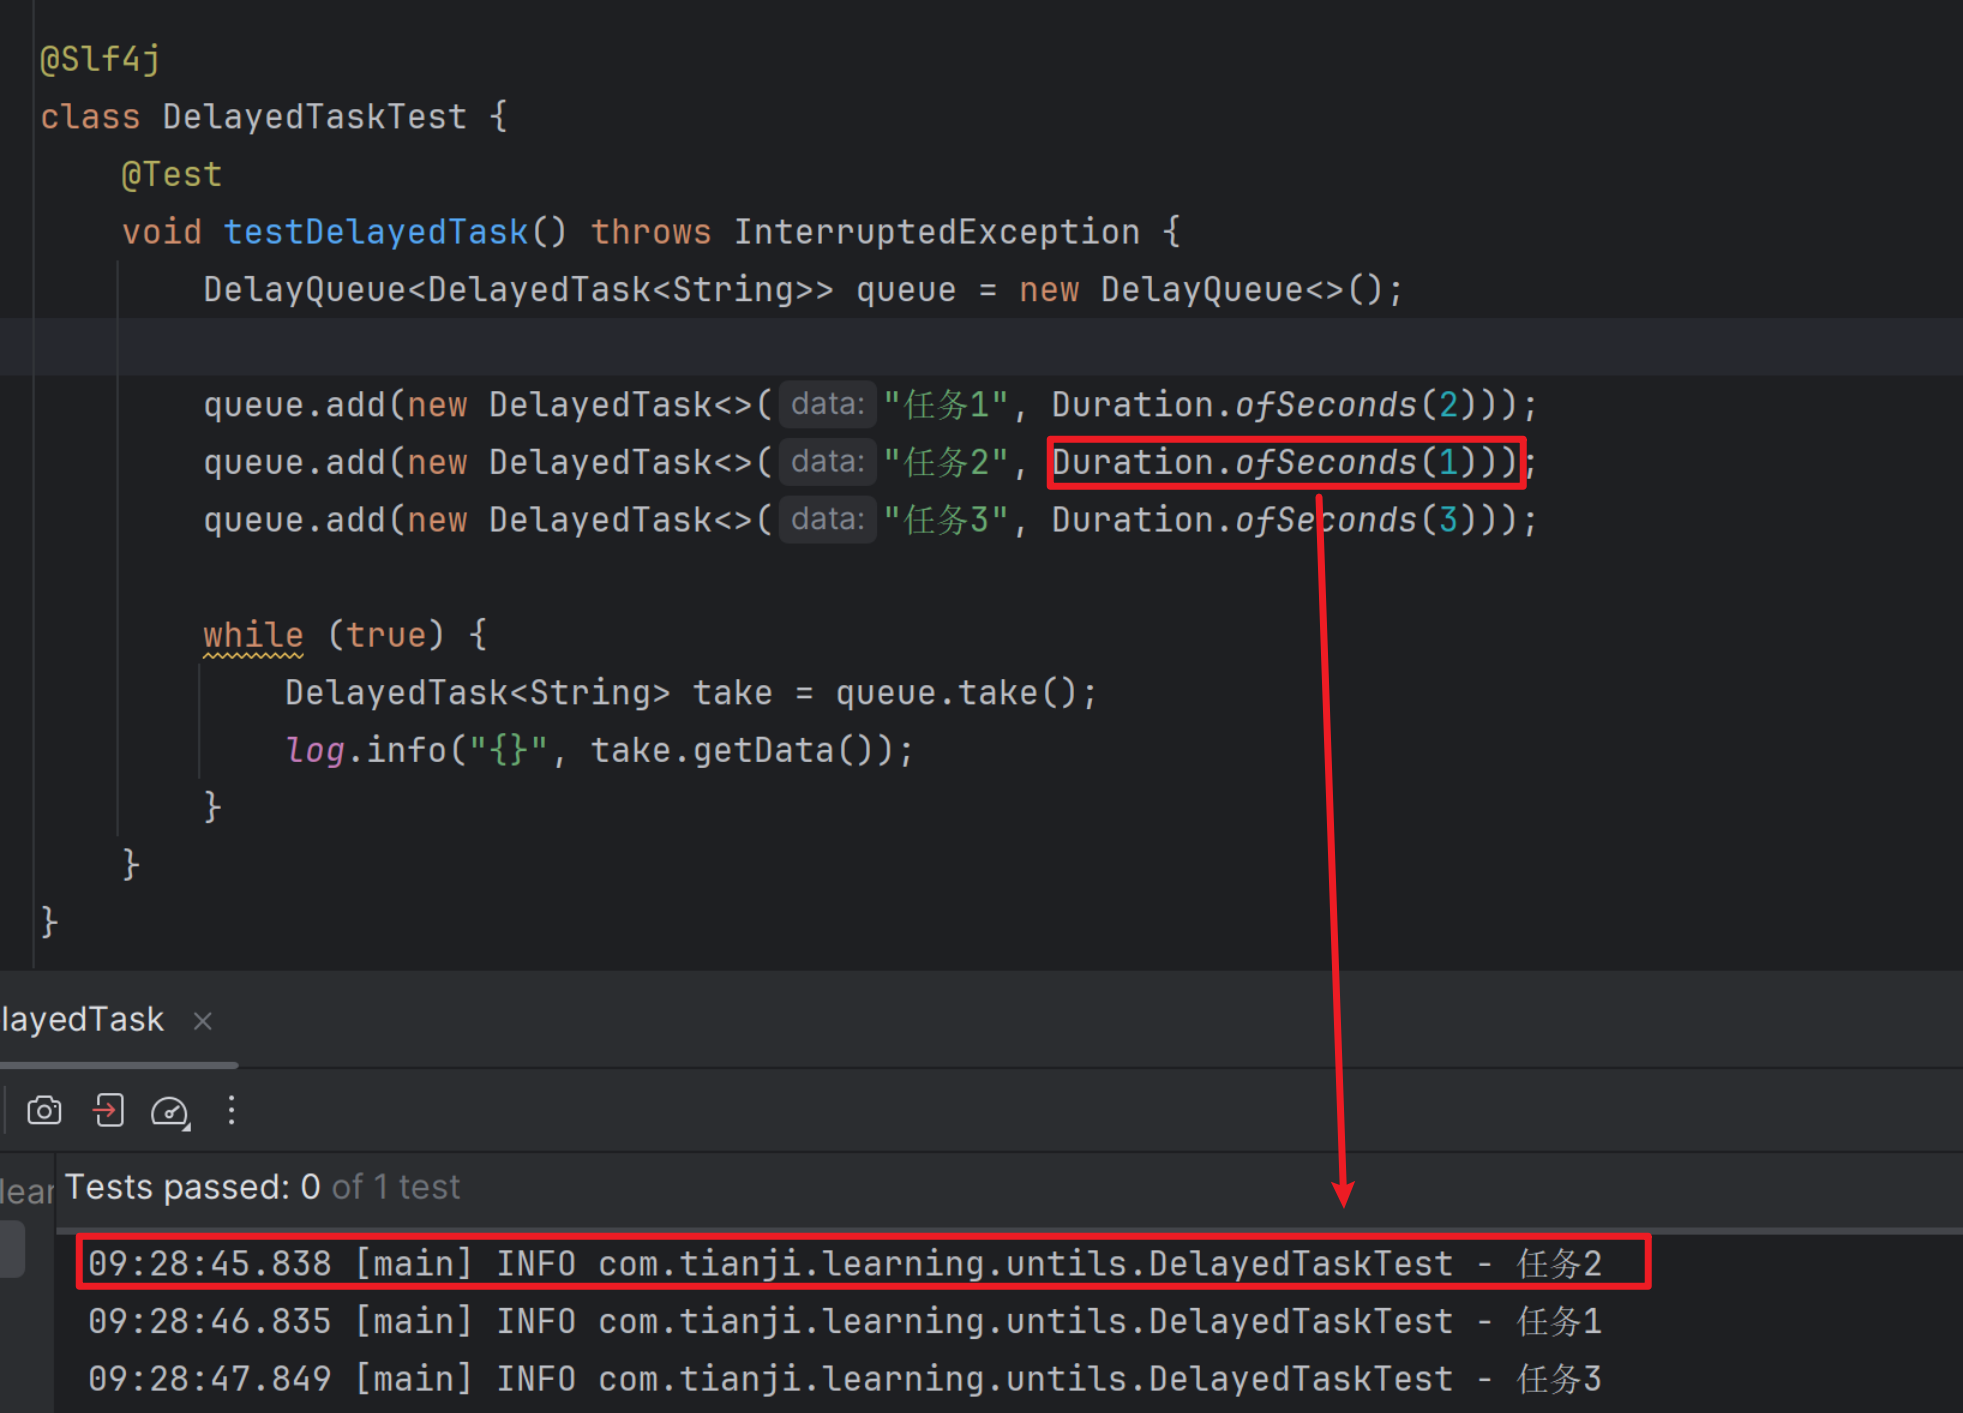Click Duration.ofSeconds(1) in the red box

(1284, 462)
